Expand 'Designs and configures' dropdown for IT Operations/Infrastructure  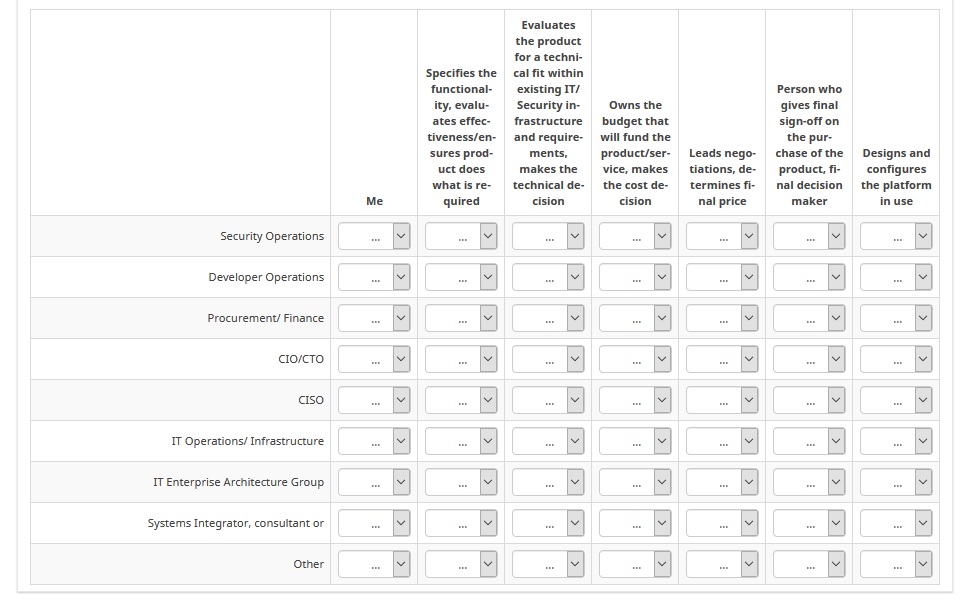point(896,441)
